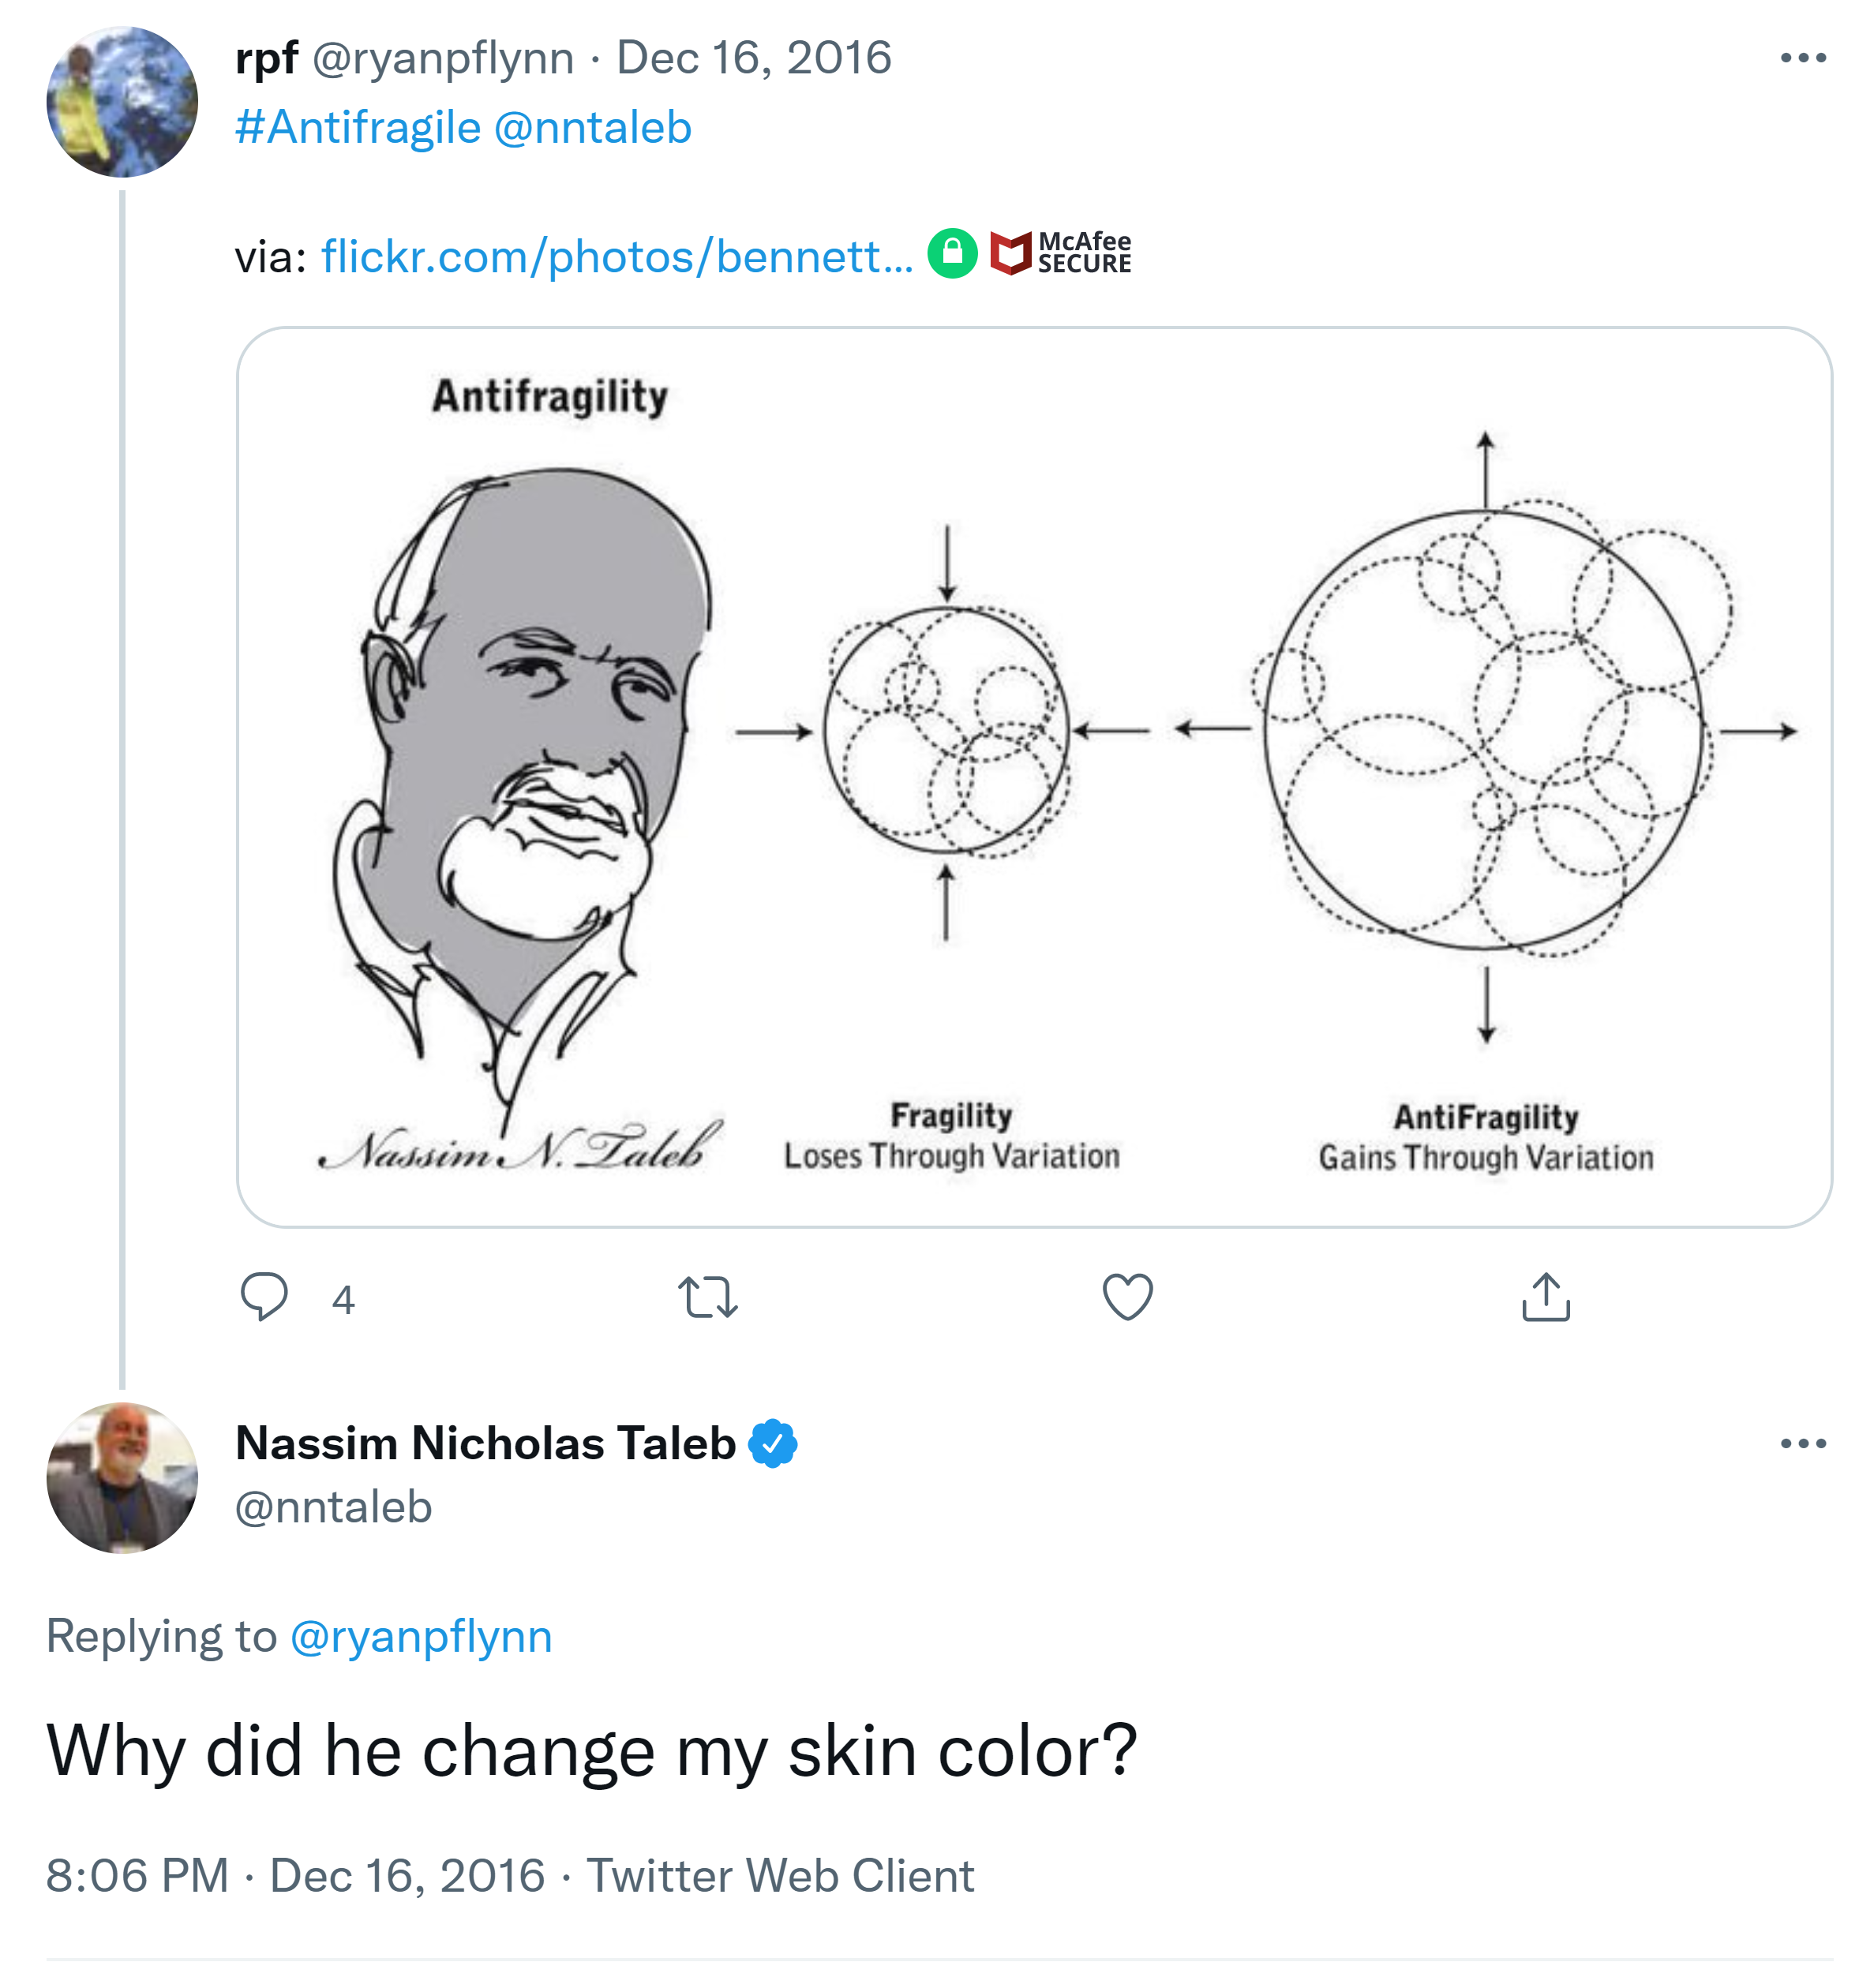Open more options on Taleb's reply
Viewport: 1859px width, 1988px height.
[x=1802, y=1443]
